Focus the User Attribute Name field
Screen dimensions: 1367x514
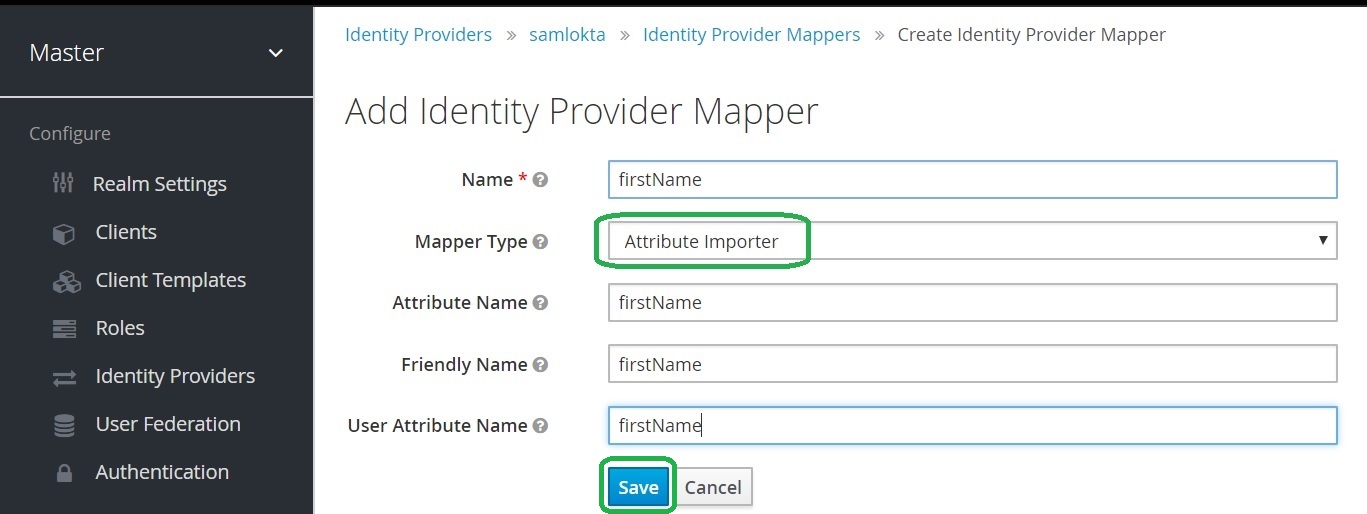(x=972, y=425)
